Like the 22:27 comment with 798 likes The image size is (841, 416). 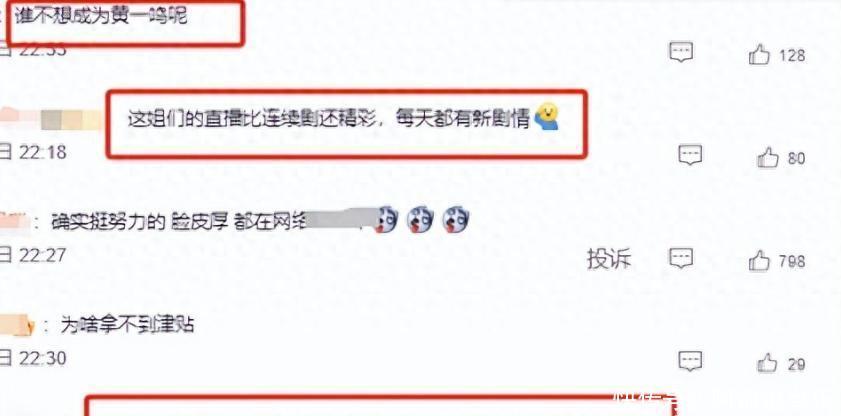tap(759, 261)
